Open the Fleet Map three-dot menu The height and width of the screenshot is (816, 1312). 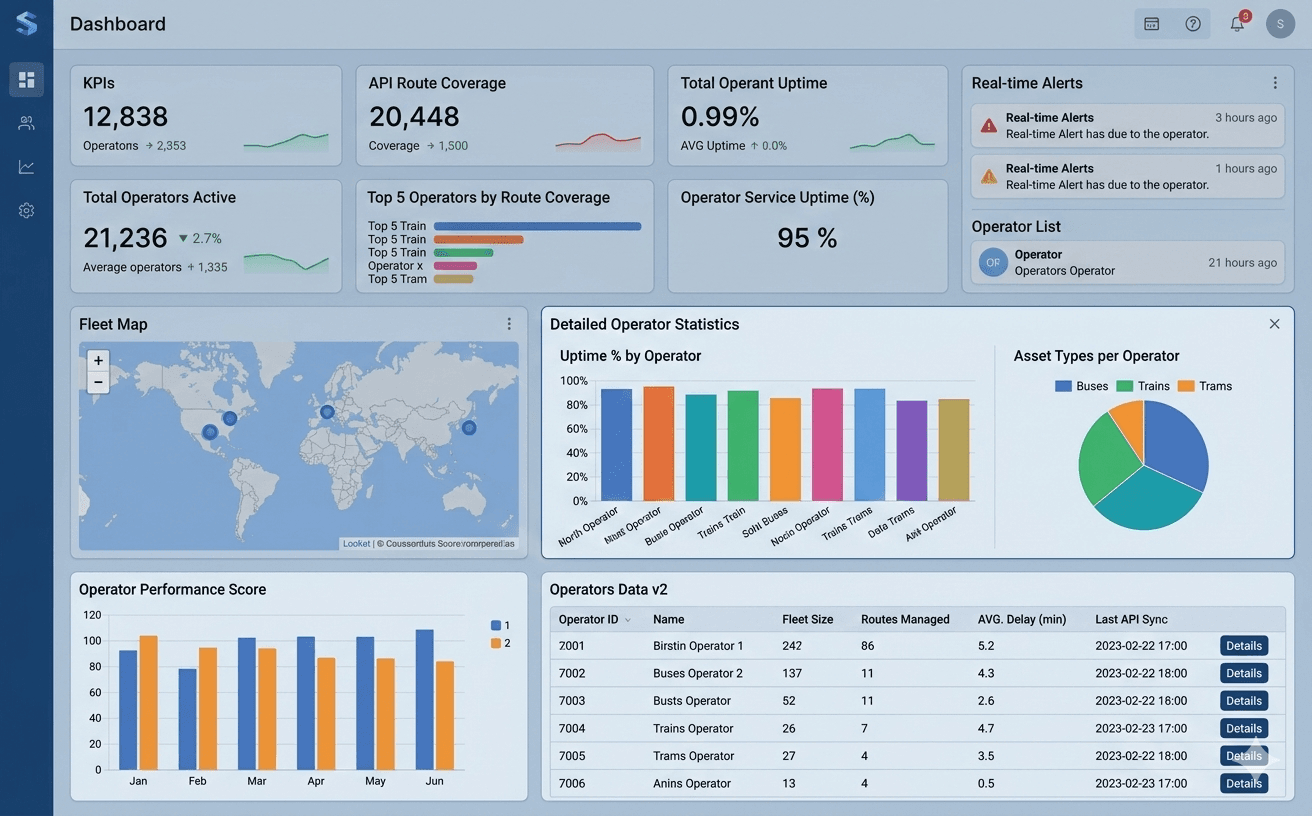[x=509, y=323]
